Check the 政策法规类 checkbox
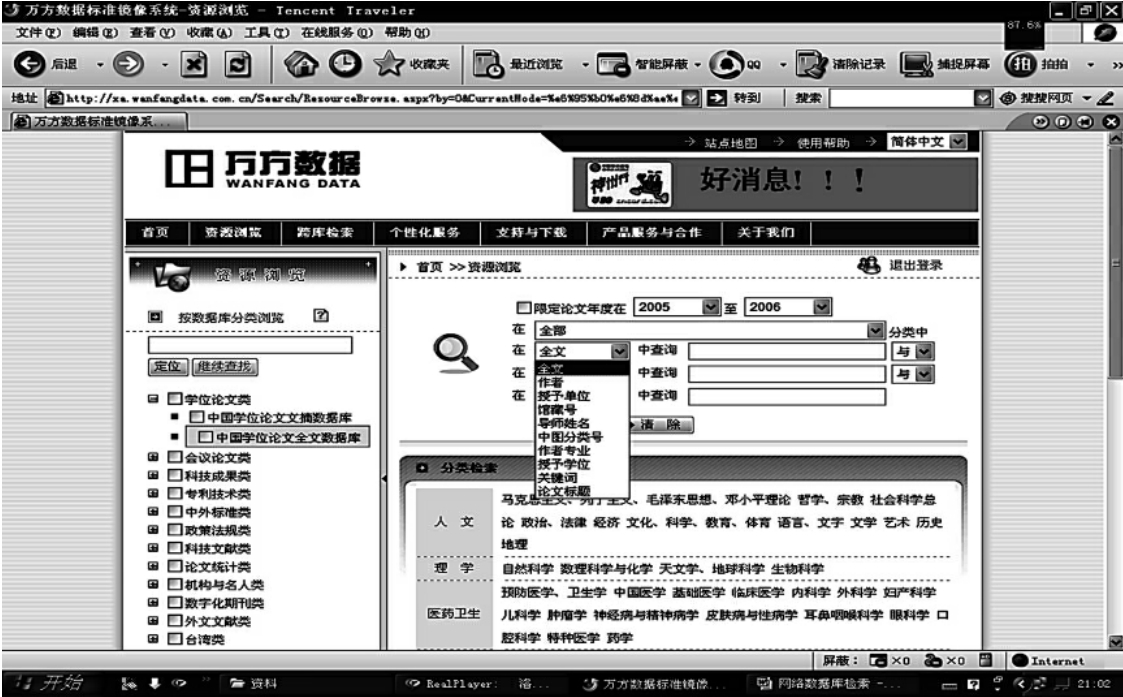This screenshot has width=1123, height=697. pos(175,529)
